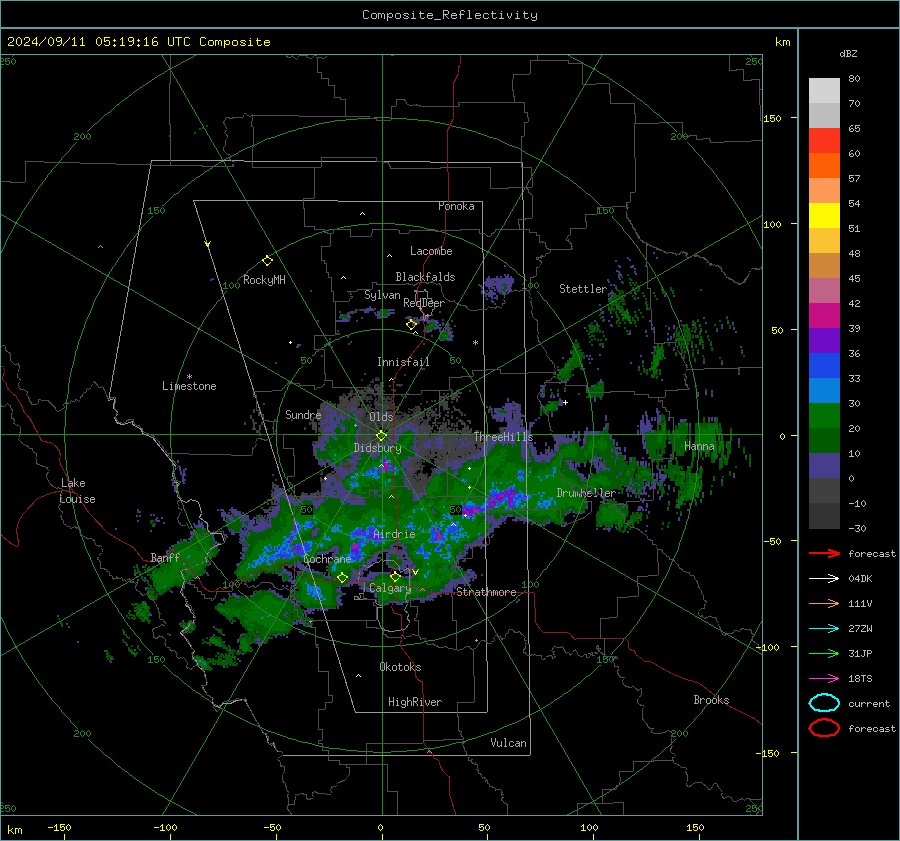This screenshot has height=841, width=900.
Task: Click the red 65 dBZ color swatch
Action: coord(824,140)
